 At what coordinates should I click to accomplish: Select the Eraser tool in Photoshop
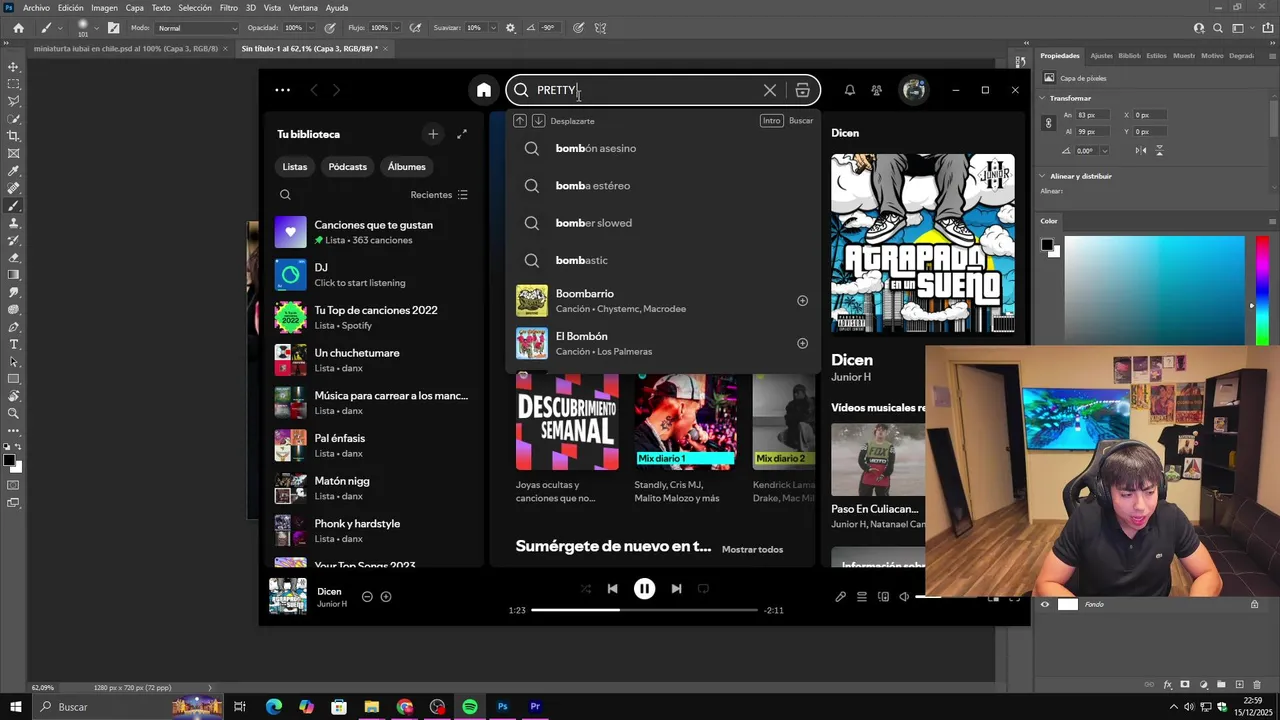click(13, 258)
